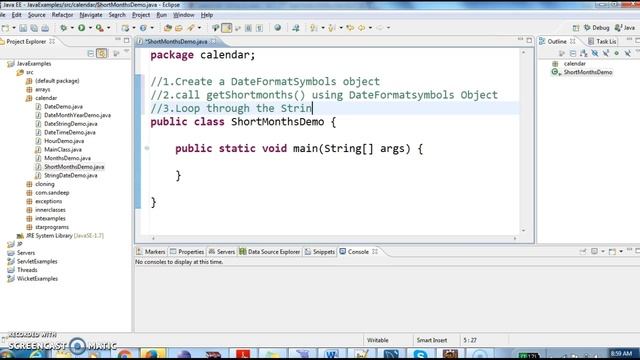This screenshot has height=360, width=640.
Task: Collapse All in Project Explorer toolbar
Action: tap(91, 53)
